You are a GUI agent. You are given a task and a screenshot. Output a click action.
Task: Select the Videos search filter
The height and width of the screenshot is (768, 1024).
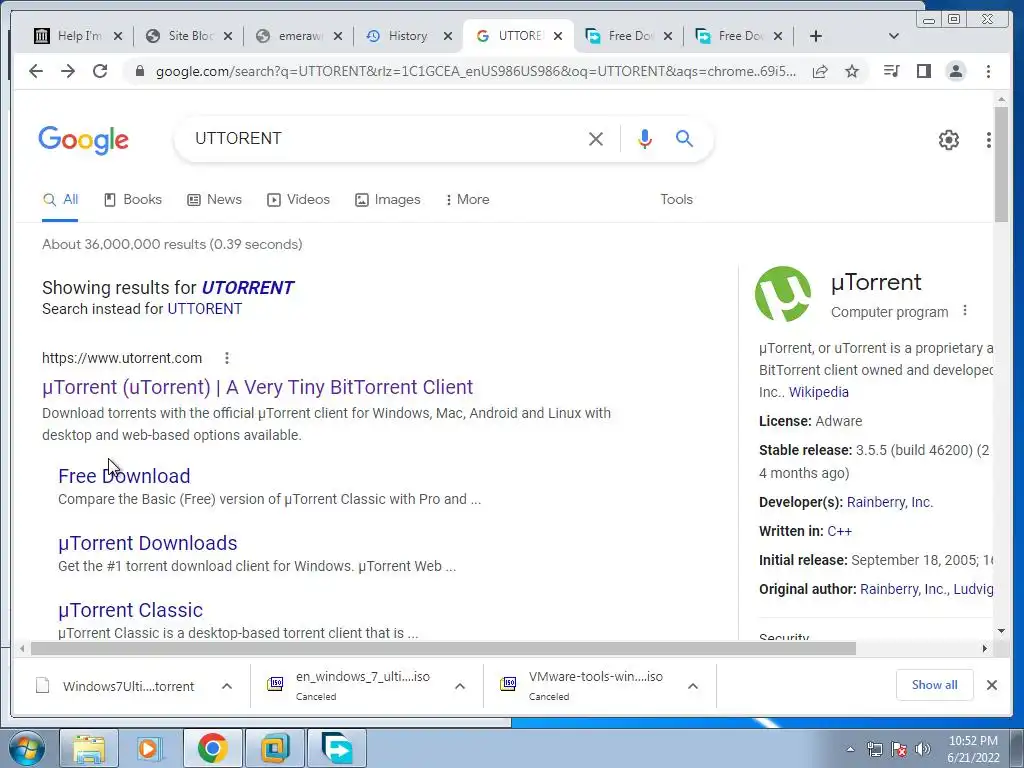(x=298, y=199)
